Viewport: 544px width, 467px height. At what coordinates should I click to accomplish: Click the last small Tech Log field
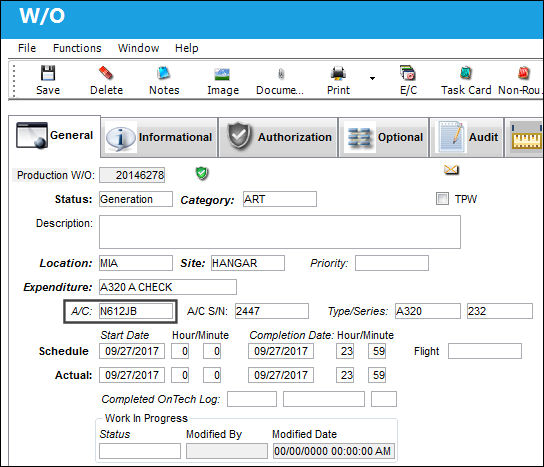pyautogui.click(x=384, y=399)
